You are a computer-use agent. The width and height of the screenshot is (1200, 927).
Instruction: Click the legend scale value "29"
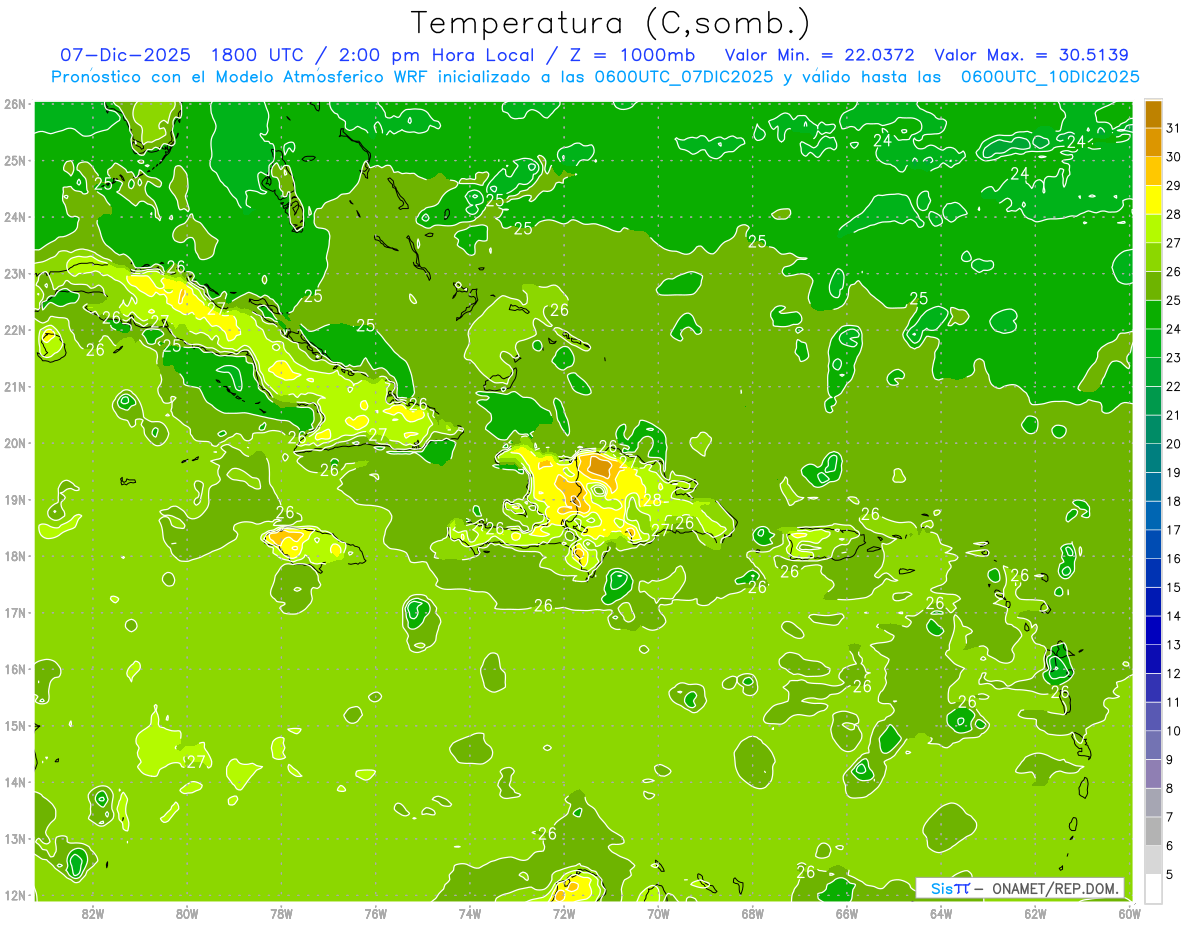pyautogui.click(x=1174, y=185)
